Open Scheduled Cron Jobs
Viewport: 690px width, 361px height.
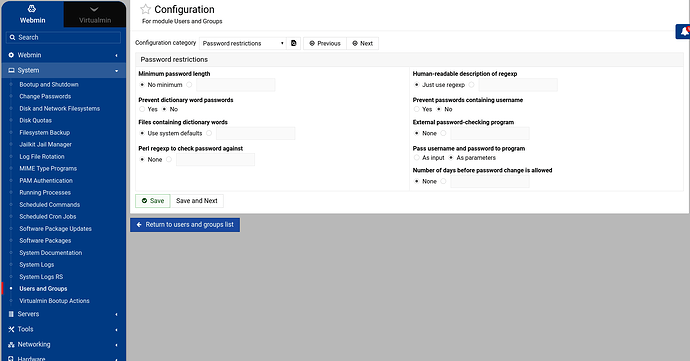(x=48, y=217)
